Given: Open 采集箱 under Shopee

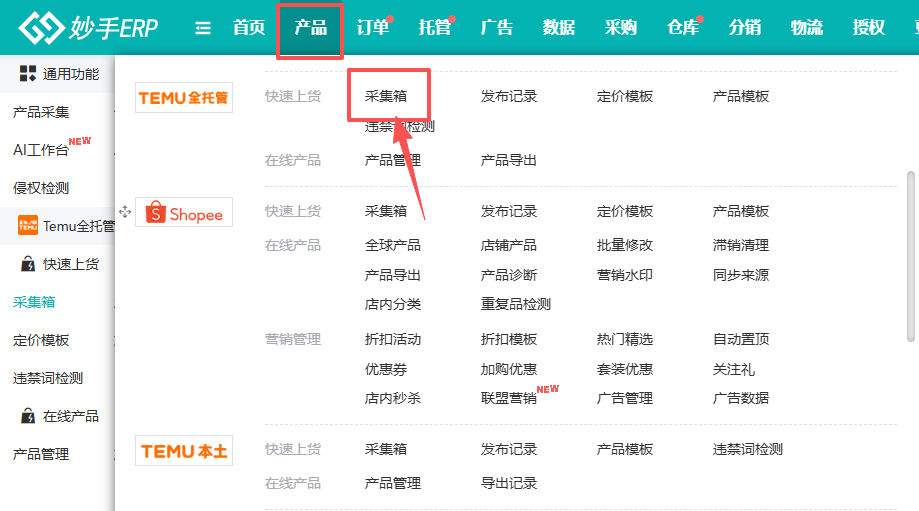Looking at the screenshot, I should click(386, 211).
